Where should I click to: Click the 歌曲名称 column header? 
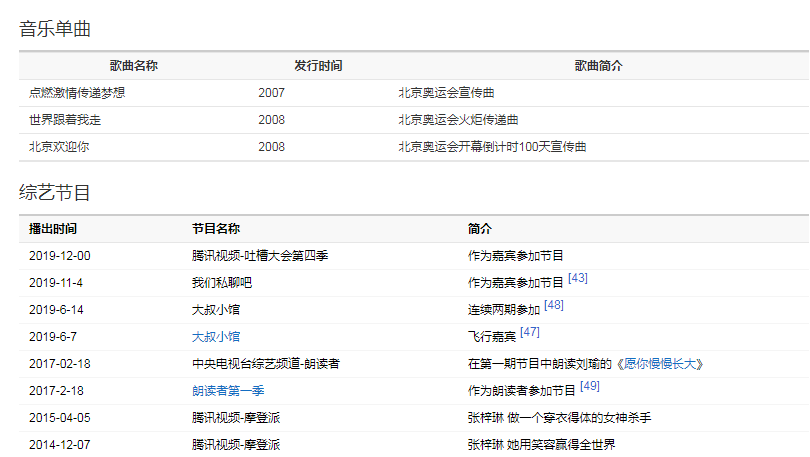tap(133, 66)
